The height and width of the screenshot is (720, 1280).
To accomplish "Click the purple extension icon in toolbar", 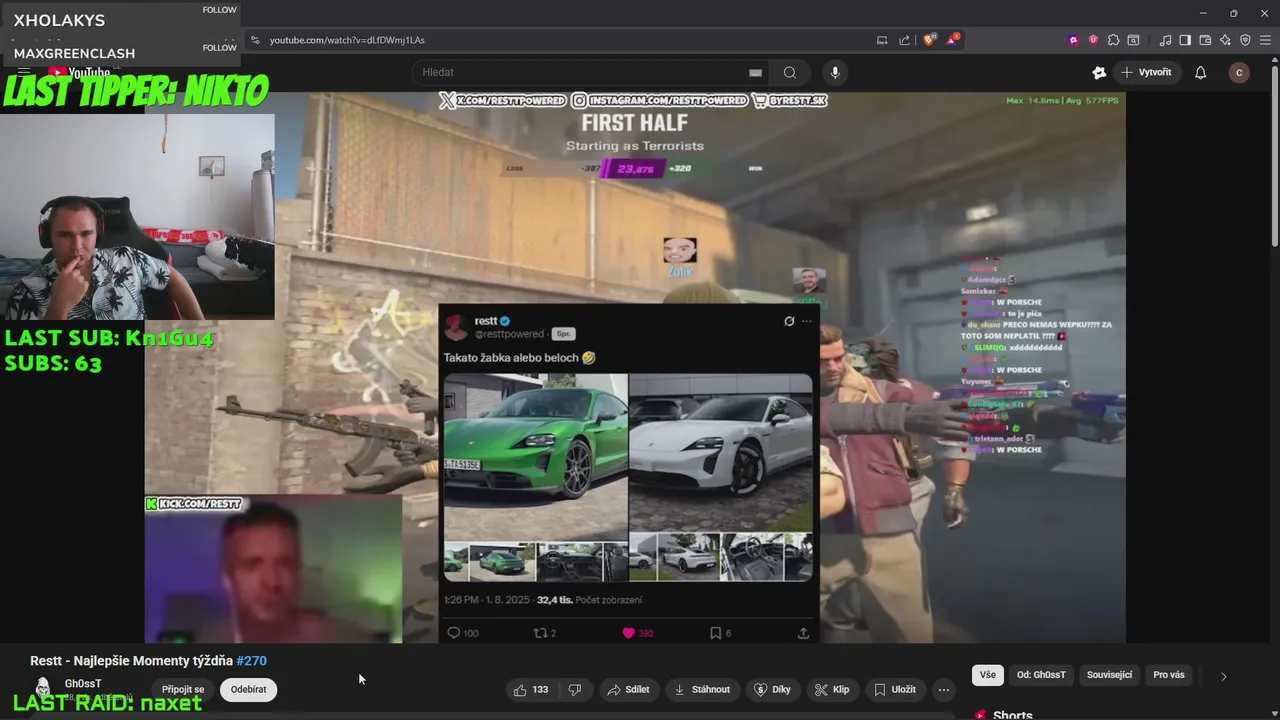I will pyautogui.click(x=1074, y=40).
